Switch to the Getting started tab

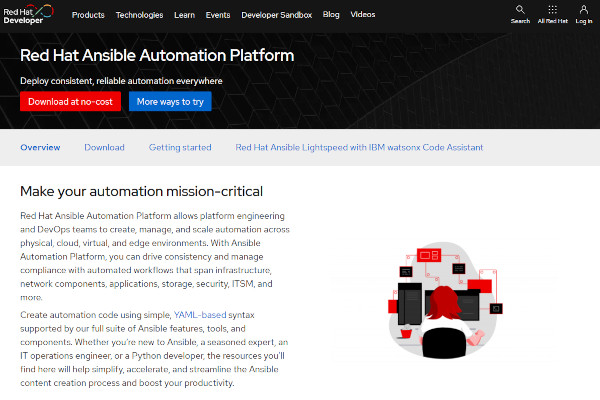(180, 147)
